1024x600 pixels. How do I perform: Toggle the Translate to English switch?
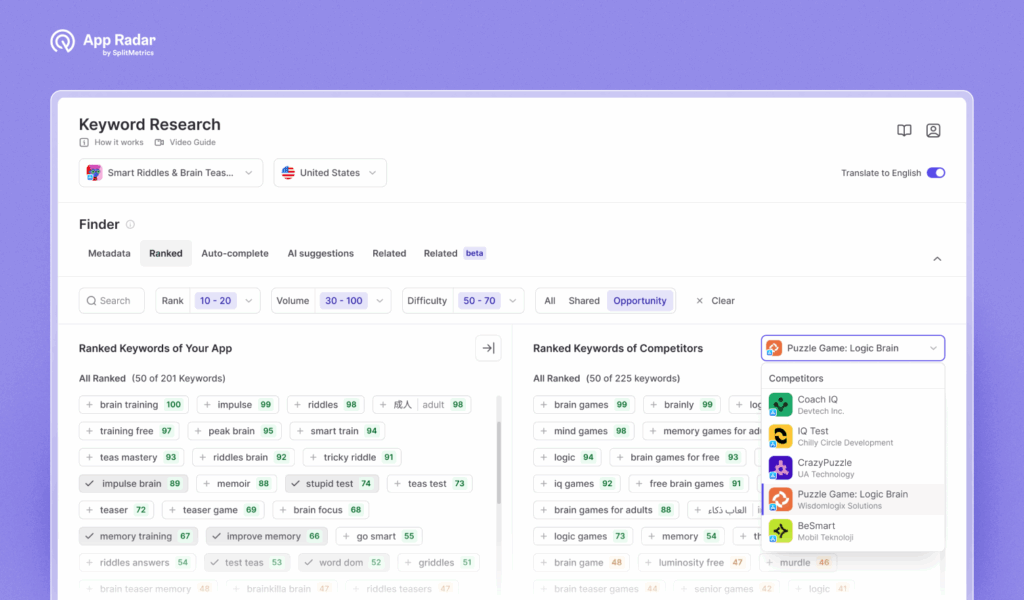pos(934,172)
